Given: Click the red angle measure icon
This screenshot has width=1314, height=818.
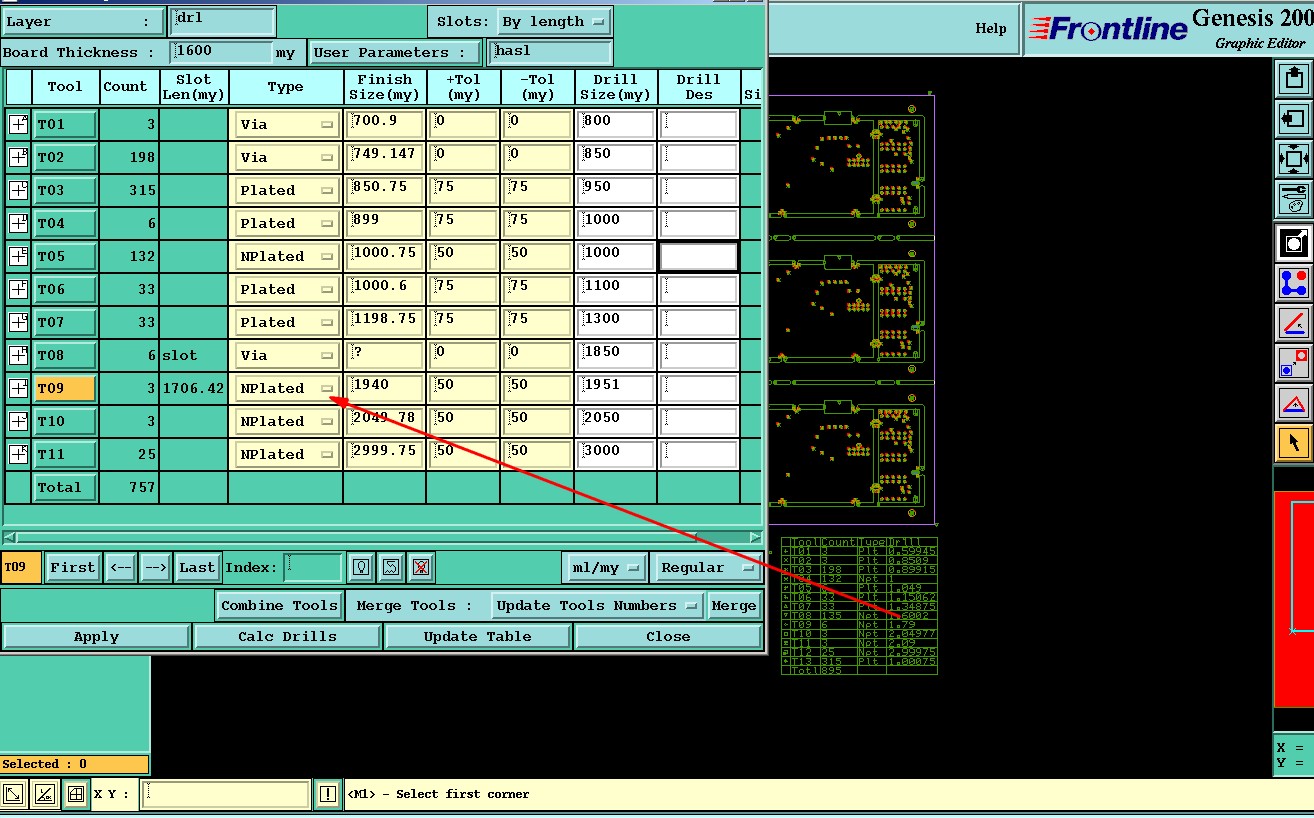Looking at the screenshot, I should [x=1294, y=322].
